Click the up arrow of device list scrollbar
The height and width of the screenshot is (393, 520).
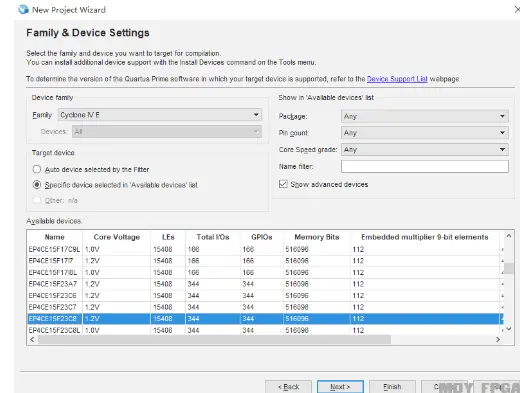click(509, 236)
